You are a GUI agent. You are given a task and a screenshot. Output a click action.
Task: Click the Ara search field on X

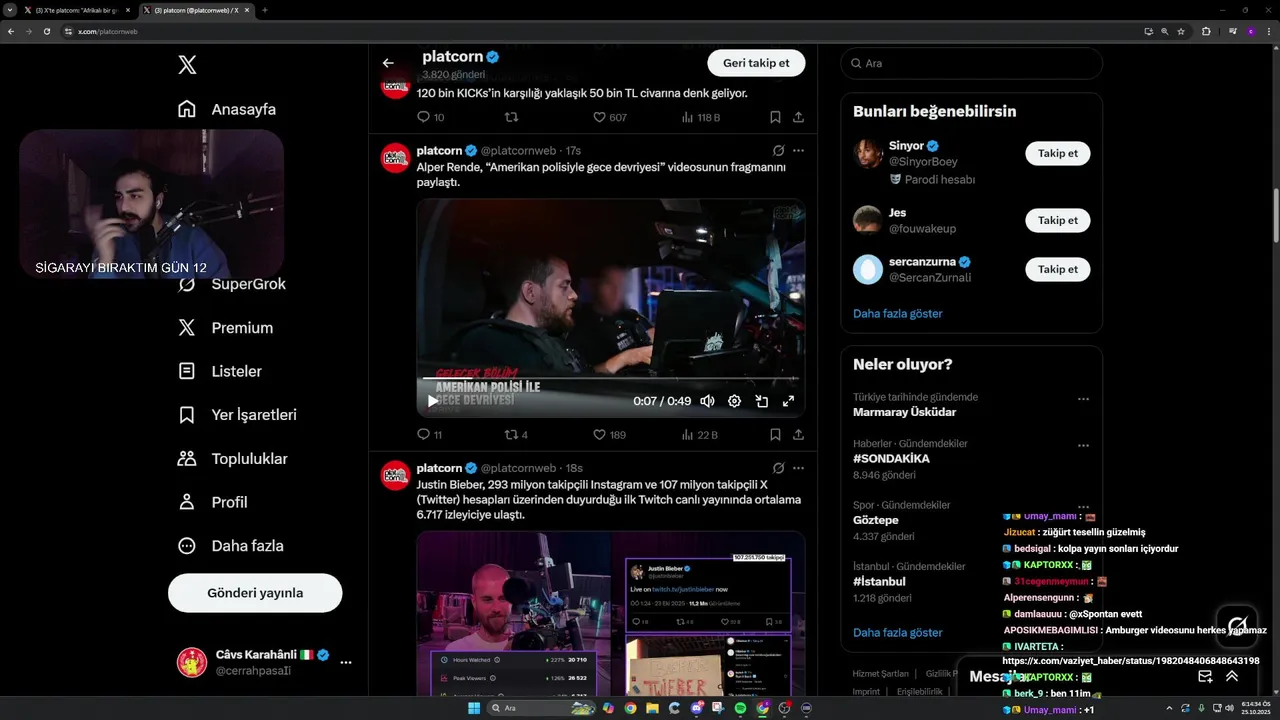(971, 63)
